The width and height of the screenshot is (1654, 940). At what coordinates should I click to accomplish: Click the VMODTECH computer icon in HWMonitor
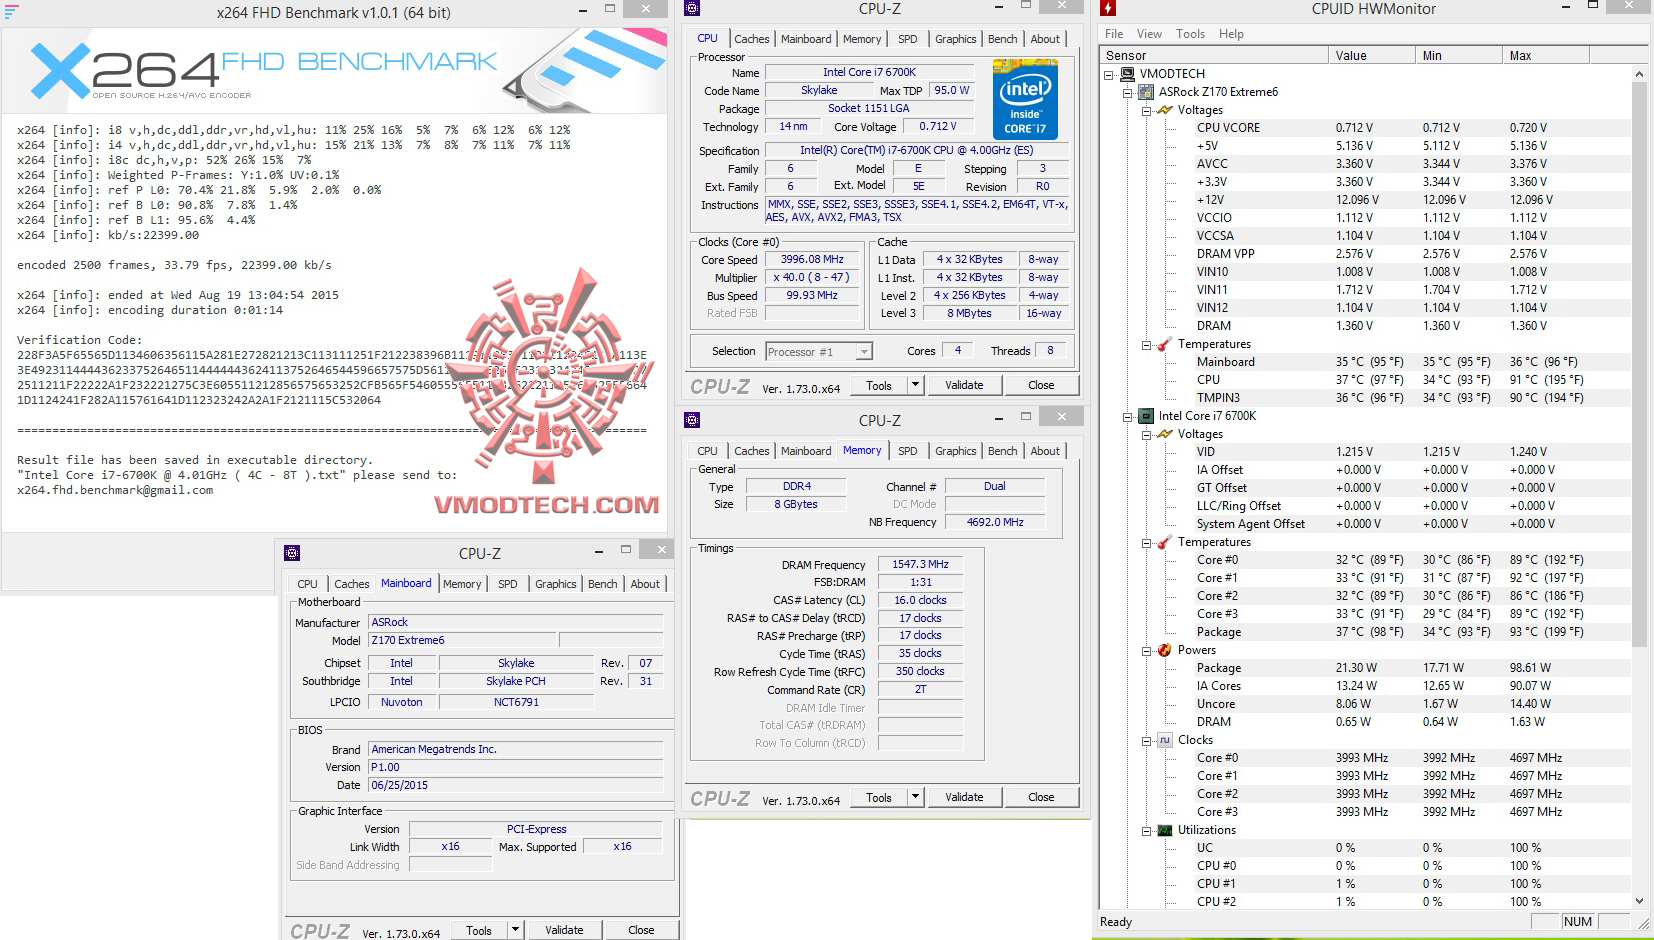click(1127, 74)
